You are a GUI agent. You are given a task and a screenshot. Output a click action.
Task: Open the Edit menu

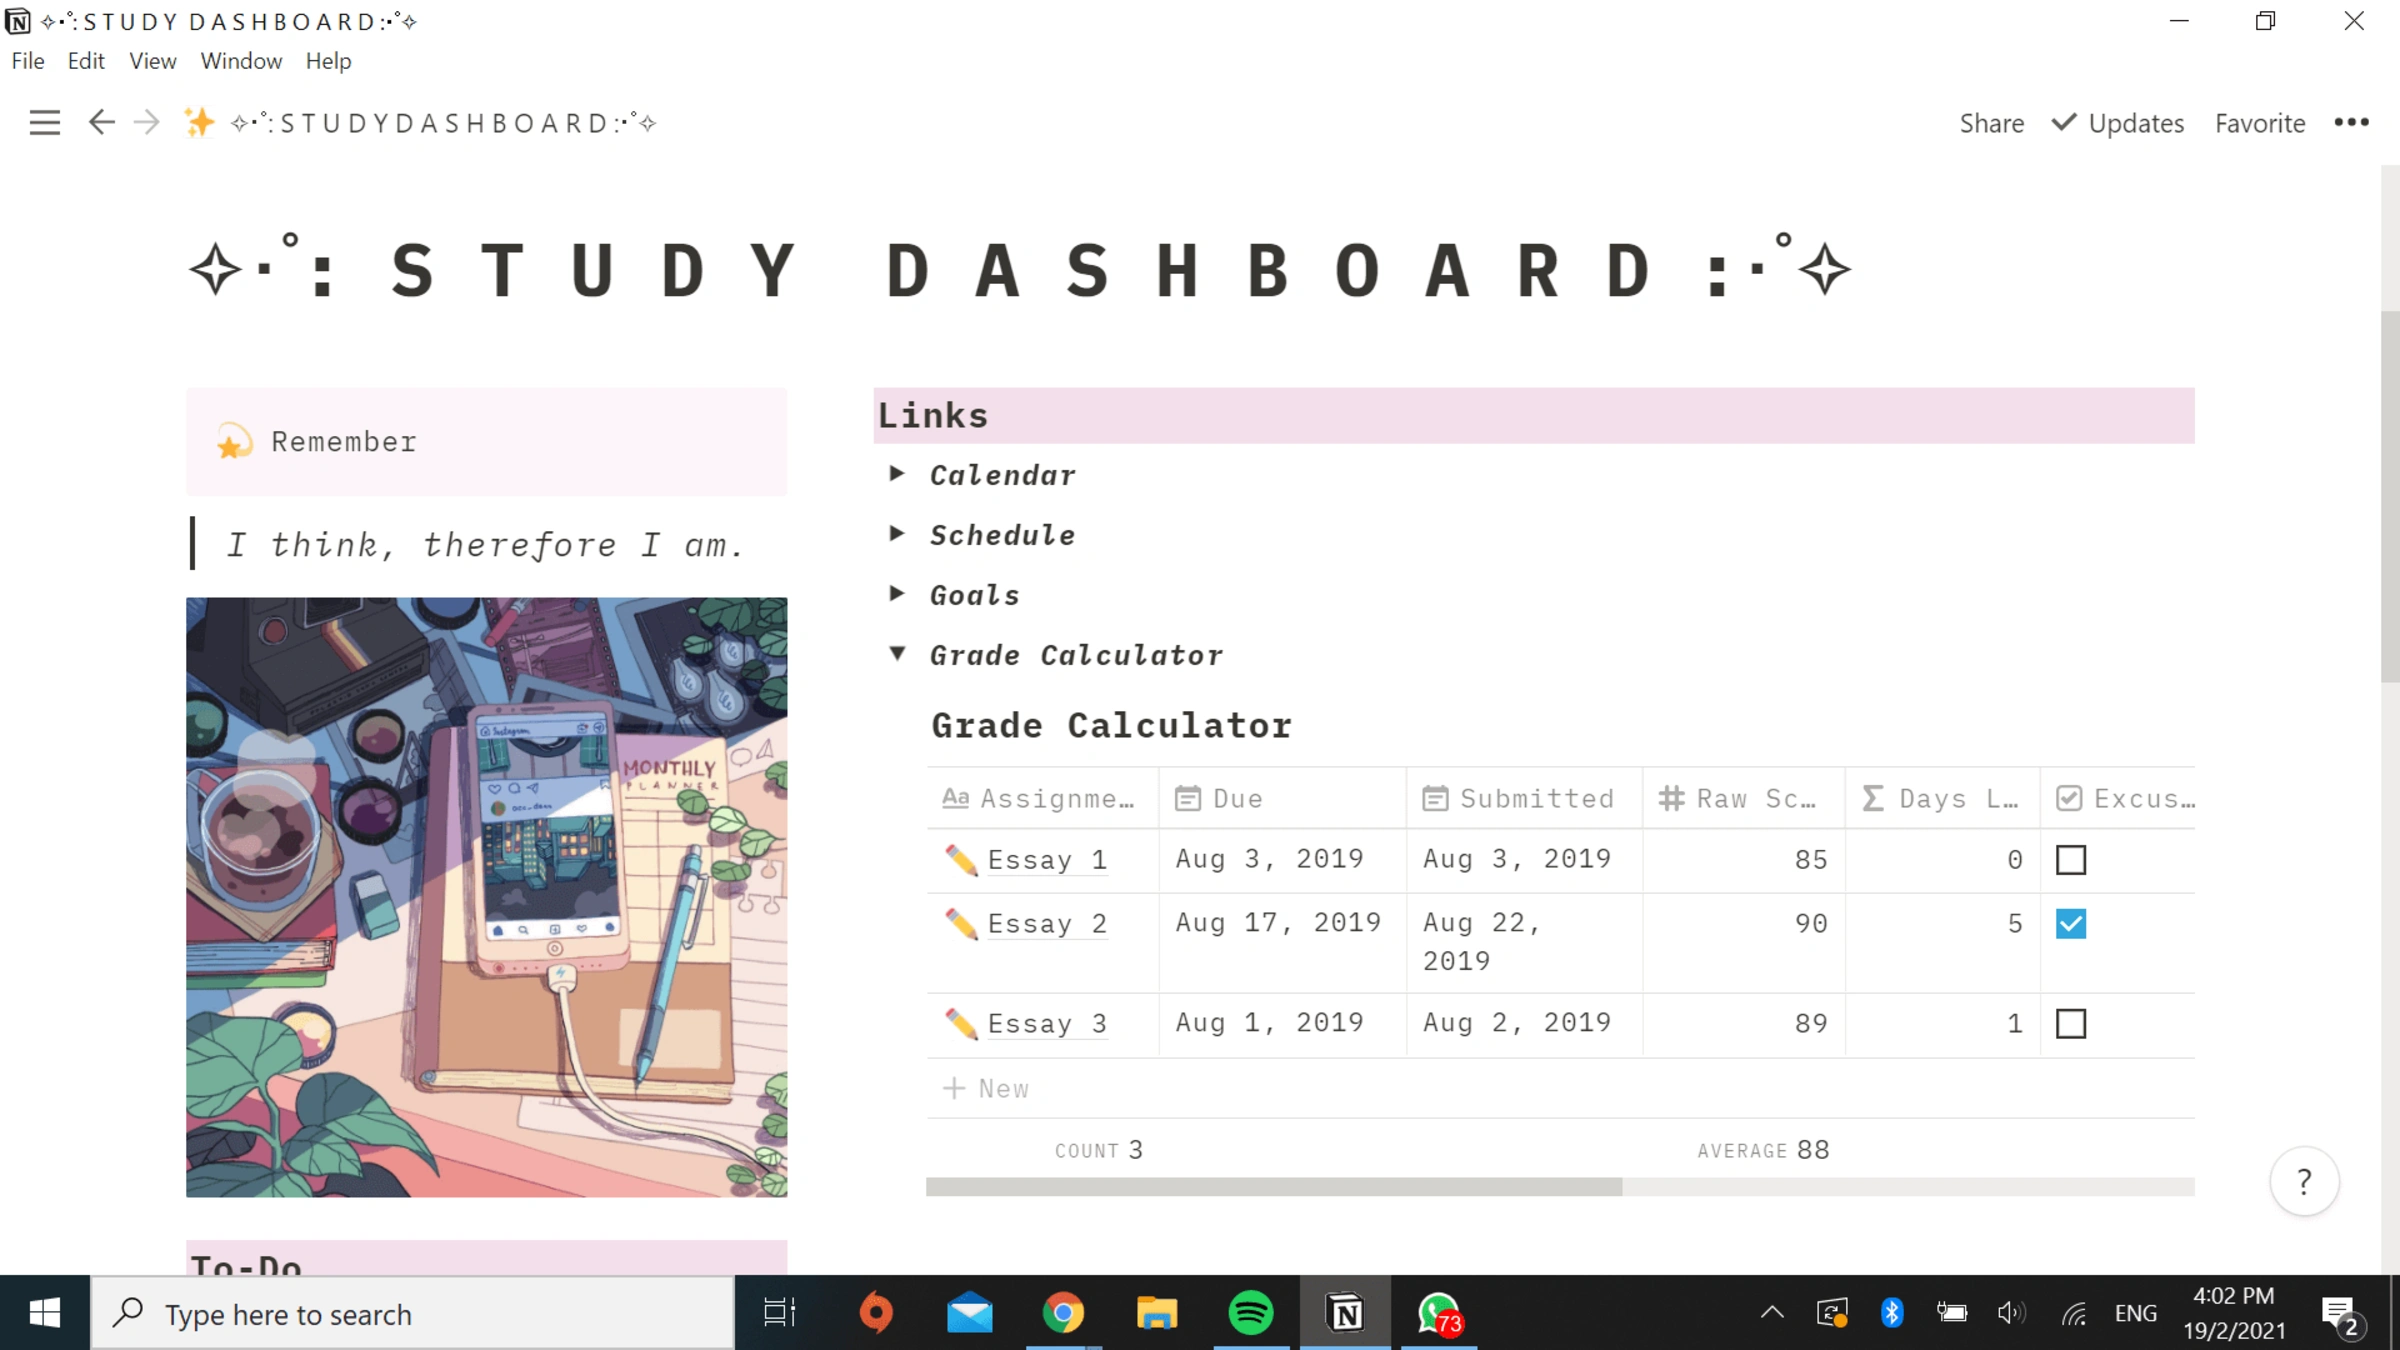86,61
